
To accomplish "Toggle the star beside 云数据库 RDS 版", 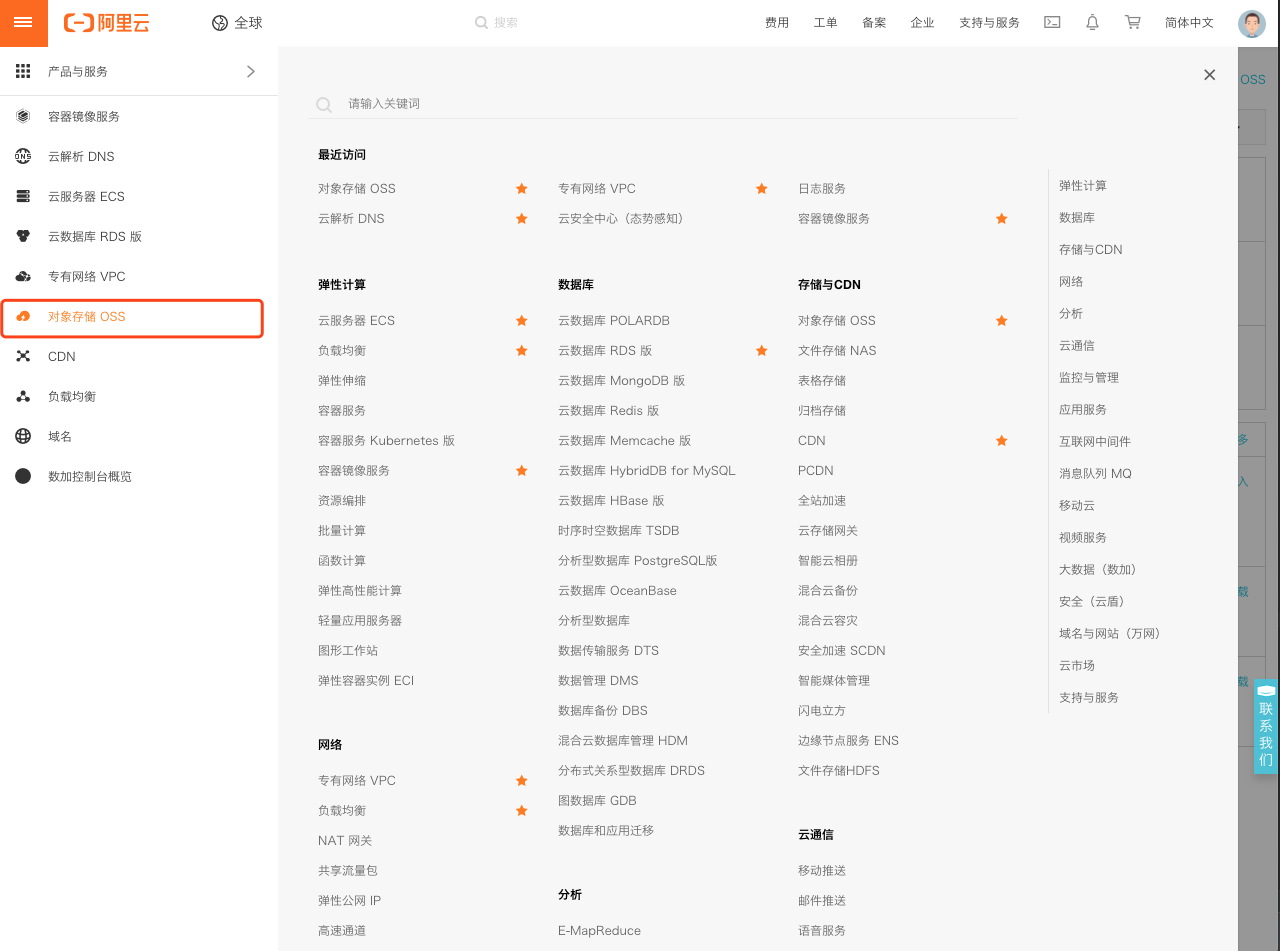I will (761, 350).
